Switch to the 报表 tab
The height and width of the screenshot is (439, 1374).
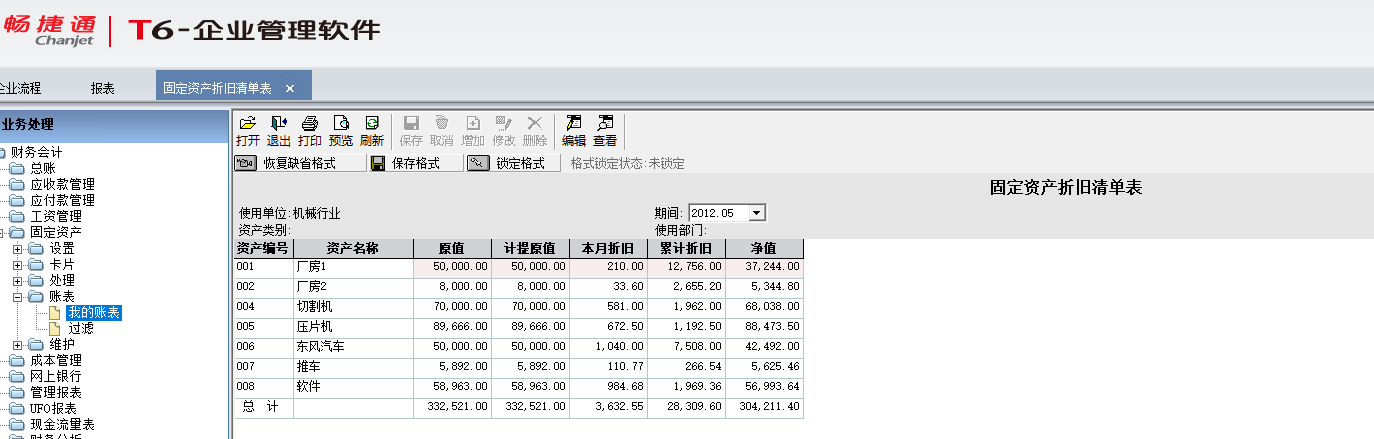(103, 88)
